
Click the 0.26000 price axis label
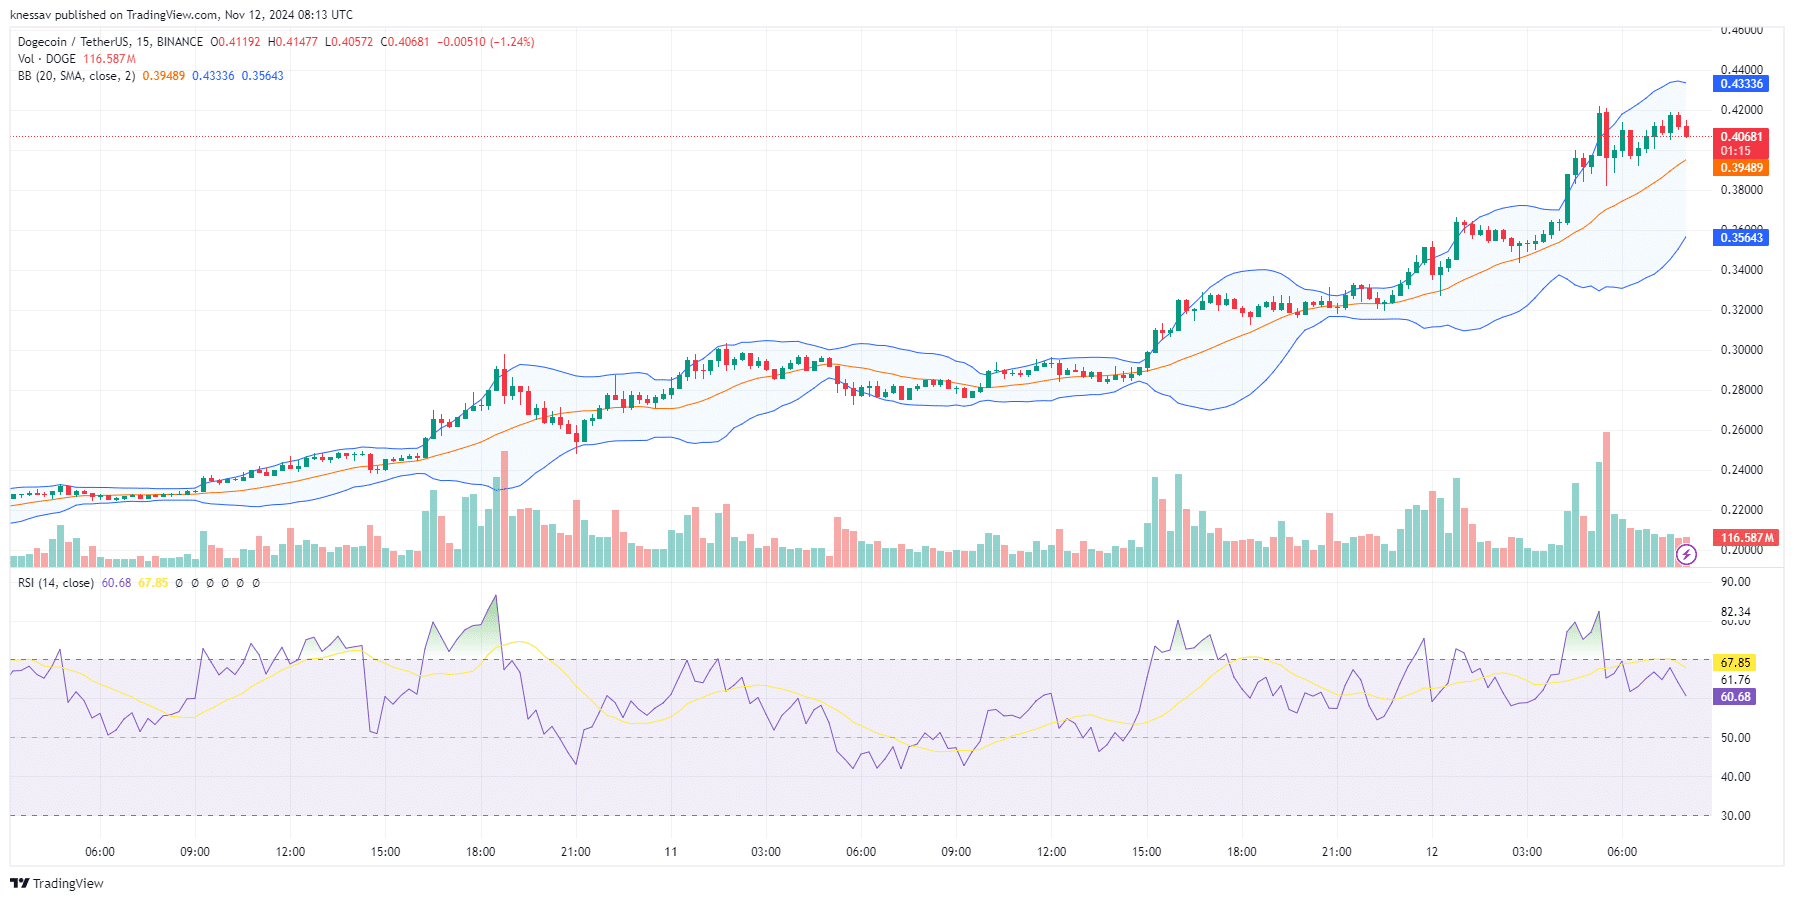tap(1741, 430)
